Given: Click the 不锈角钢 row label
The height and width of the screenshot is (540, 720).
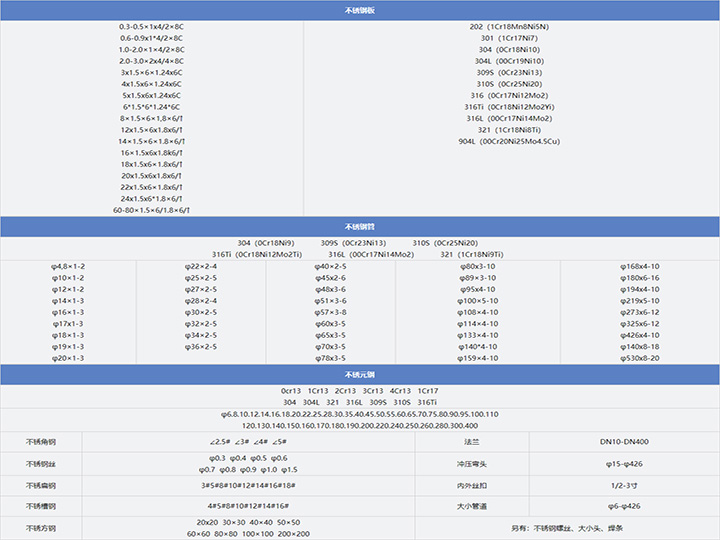Looking at the screenshot, I should point(41,442).
